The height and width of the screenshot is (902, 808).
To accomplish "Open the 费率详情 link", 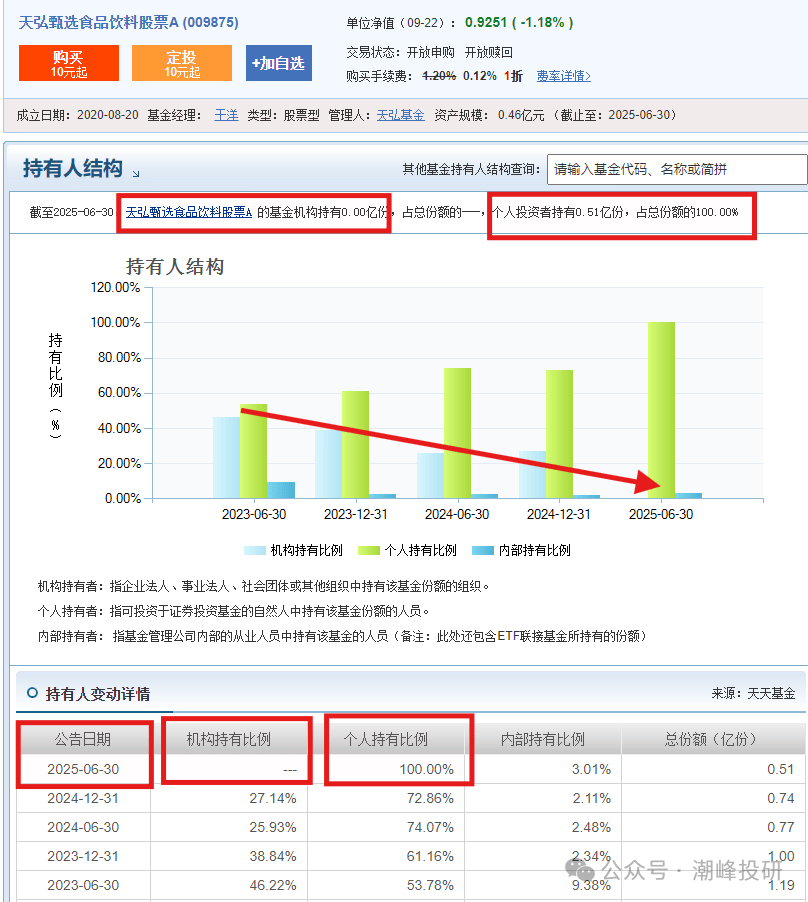I will 564,76.
